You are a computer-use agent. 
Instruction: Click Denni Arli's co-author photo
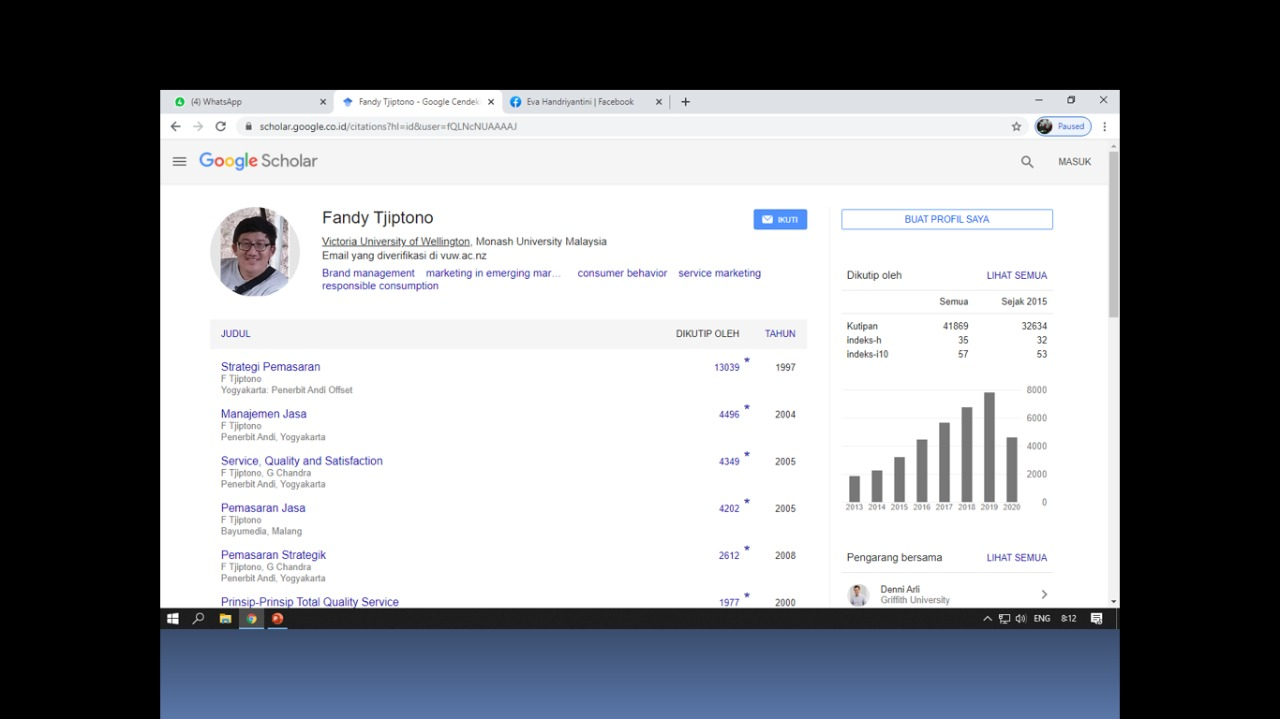[x=858, y=595]
